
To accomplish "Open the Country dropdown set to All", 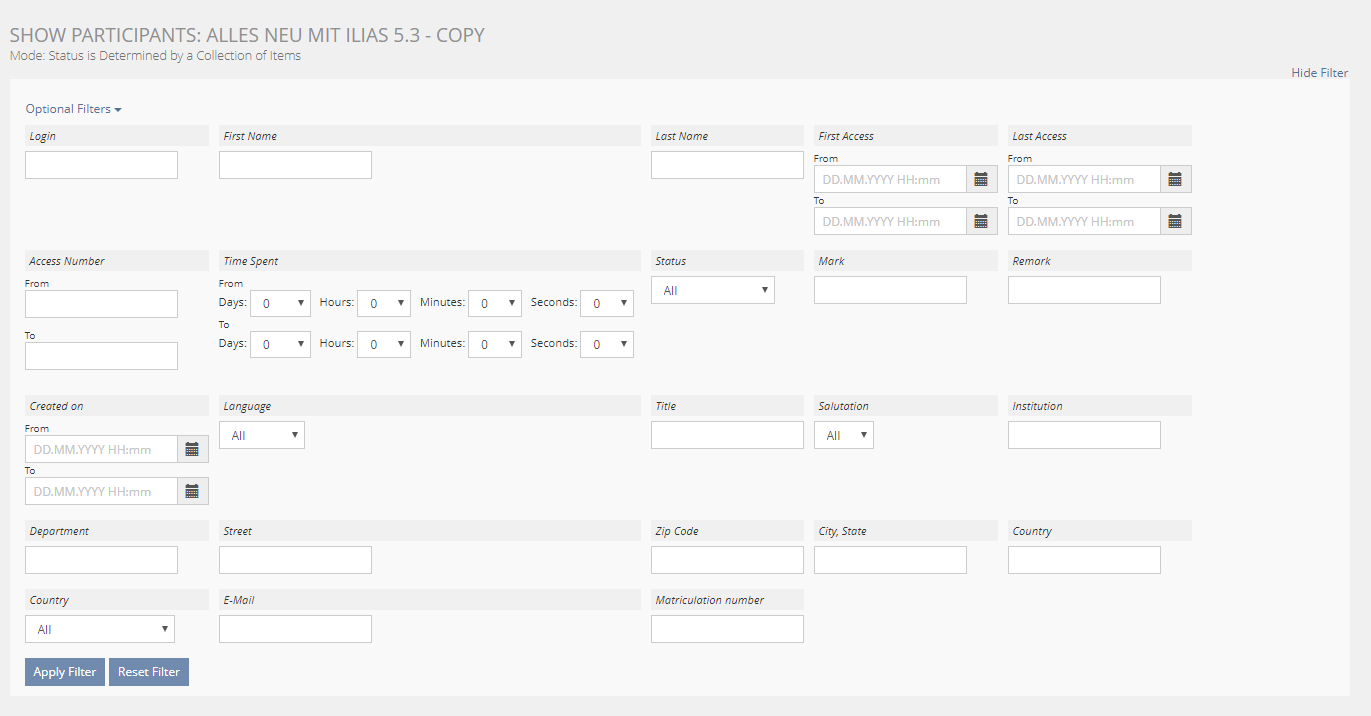I will 99,629.
